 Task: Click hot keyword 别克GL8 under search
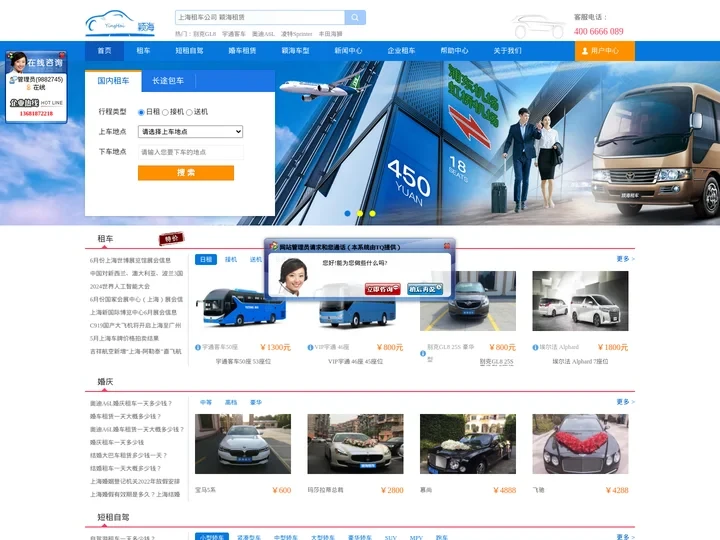point(204,34)
